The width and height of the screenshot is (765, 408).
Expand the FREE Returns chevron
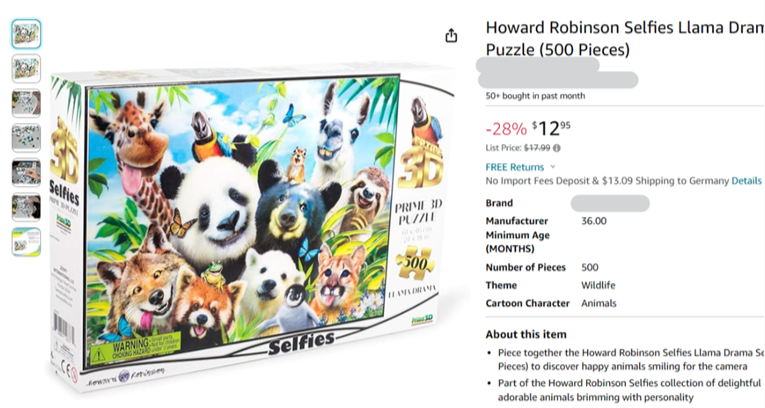553,167
